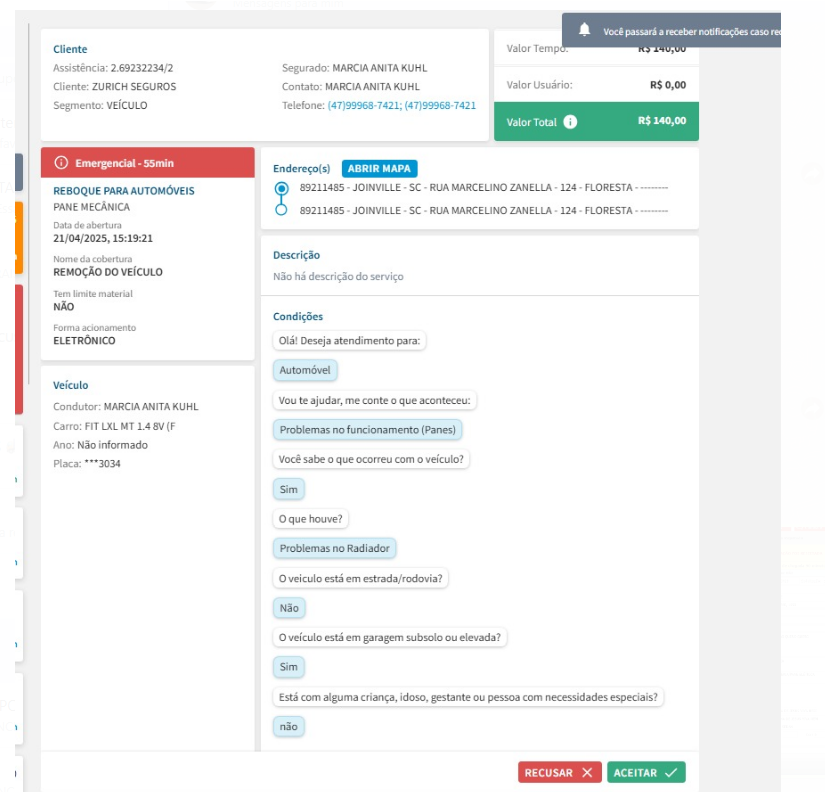Call the first phone number (47)99968-7421;
The height and width of the screenshot is (792, 825).
[x=365, y=105]
